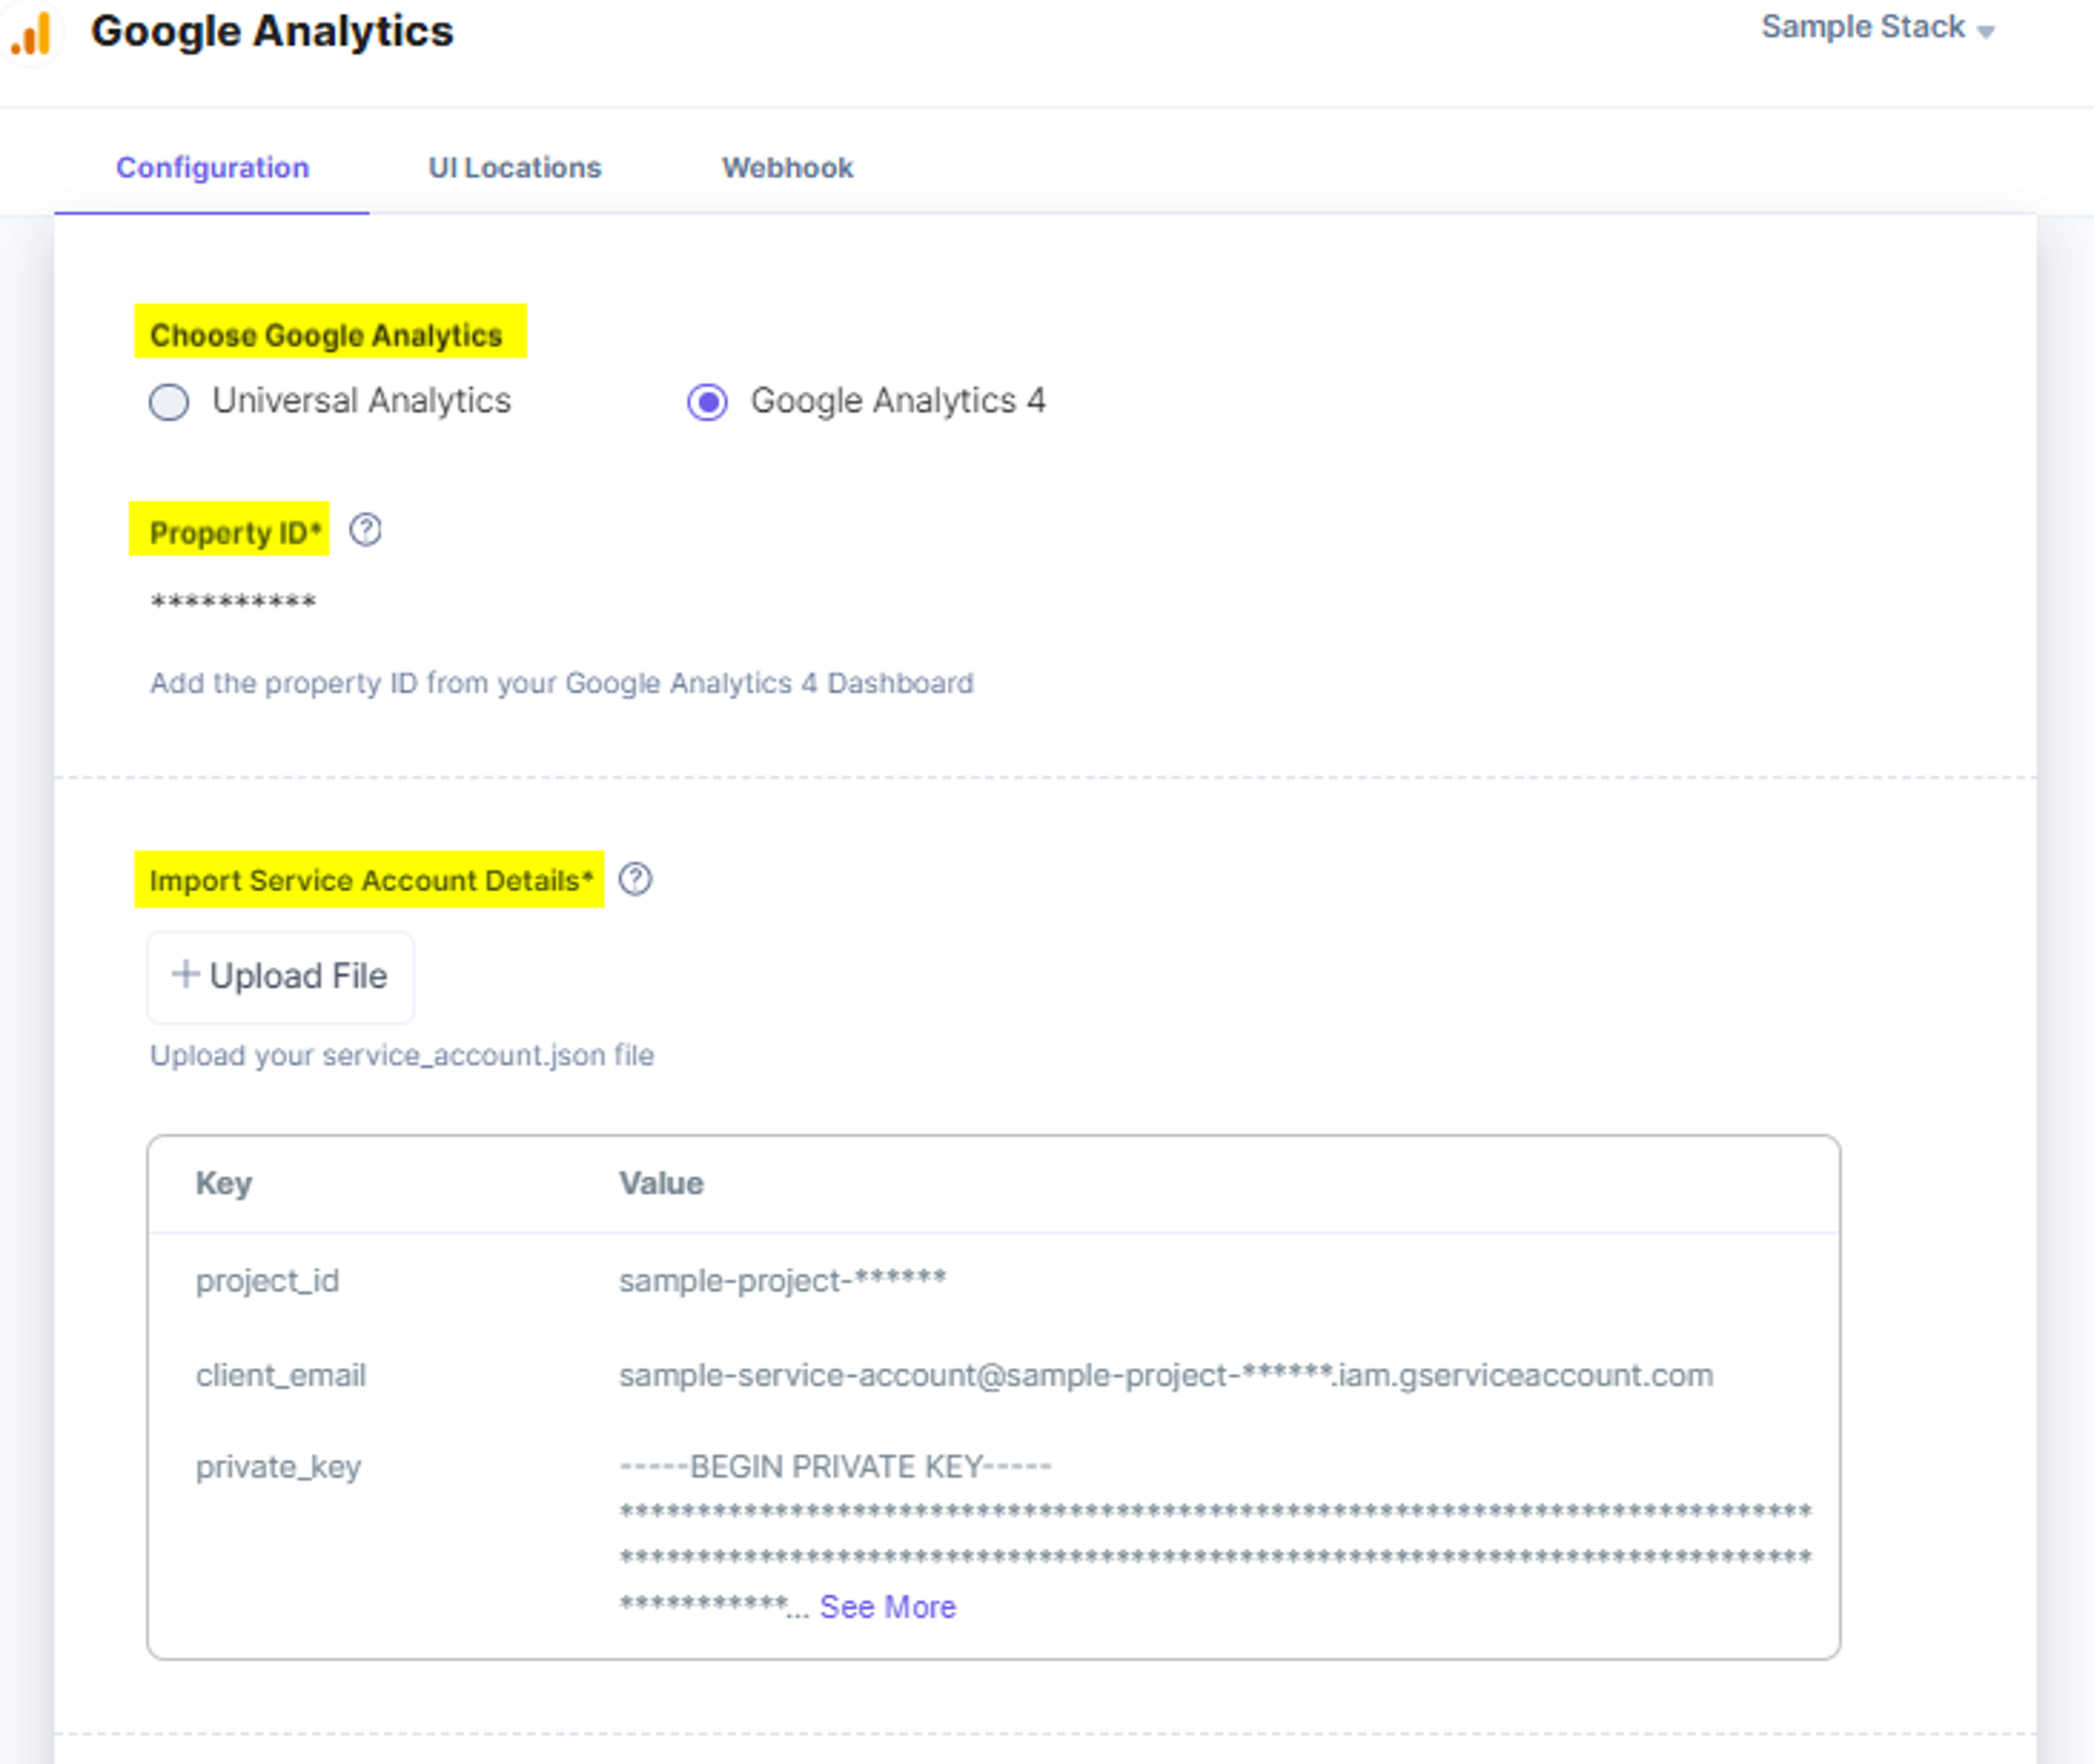The image size is (2094, 1764).
Task: Click the 'Upload your service_account.json file' hint
Action: [402, 1056]
